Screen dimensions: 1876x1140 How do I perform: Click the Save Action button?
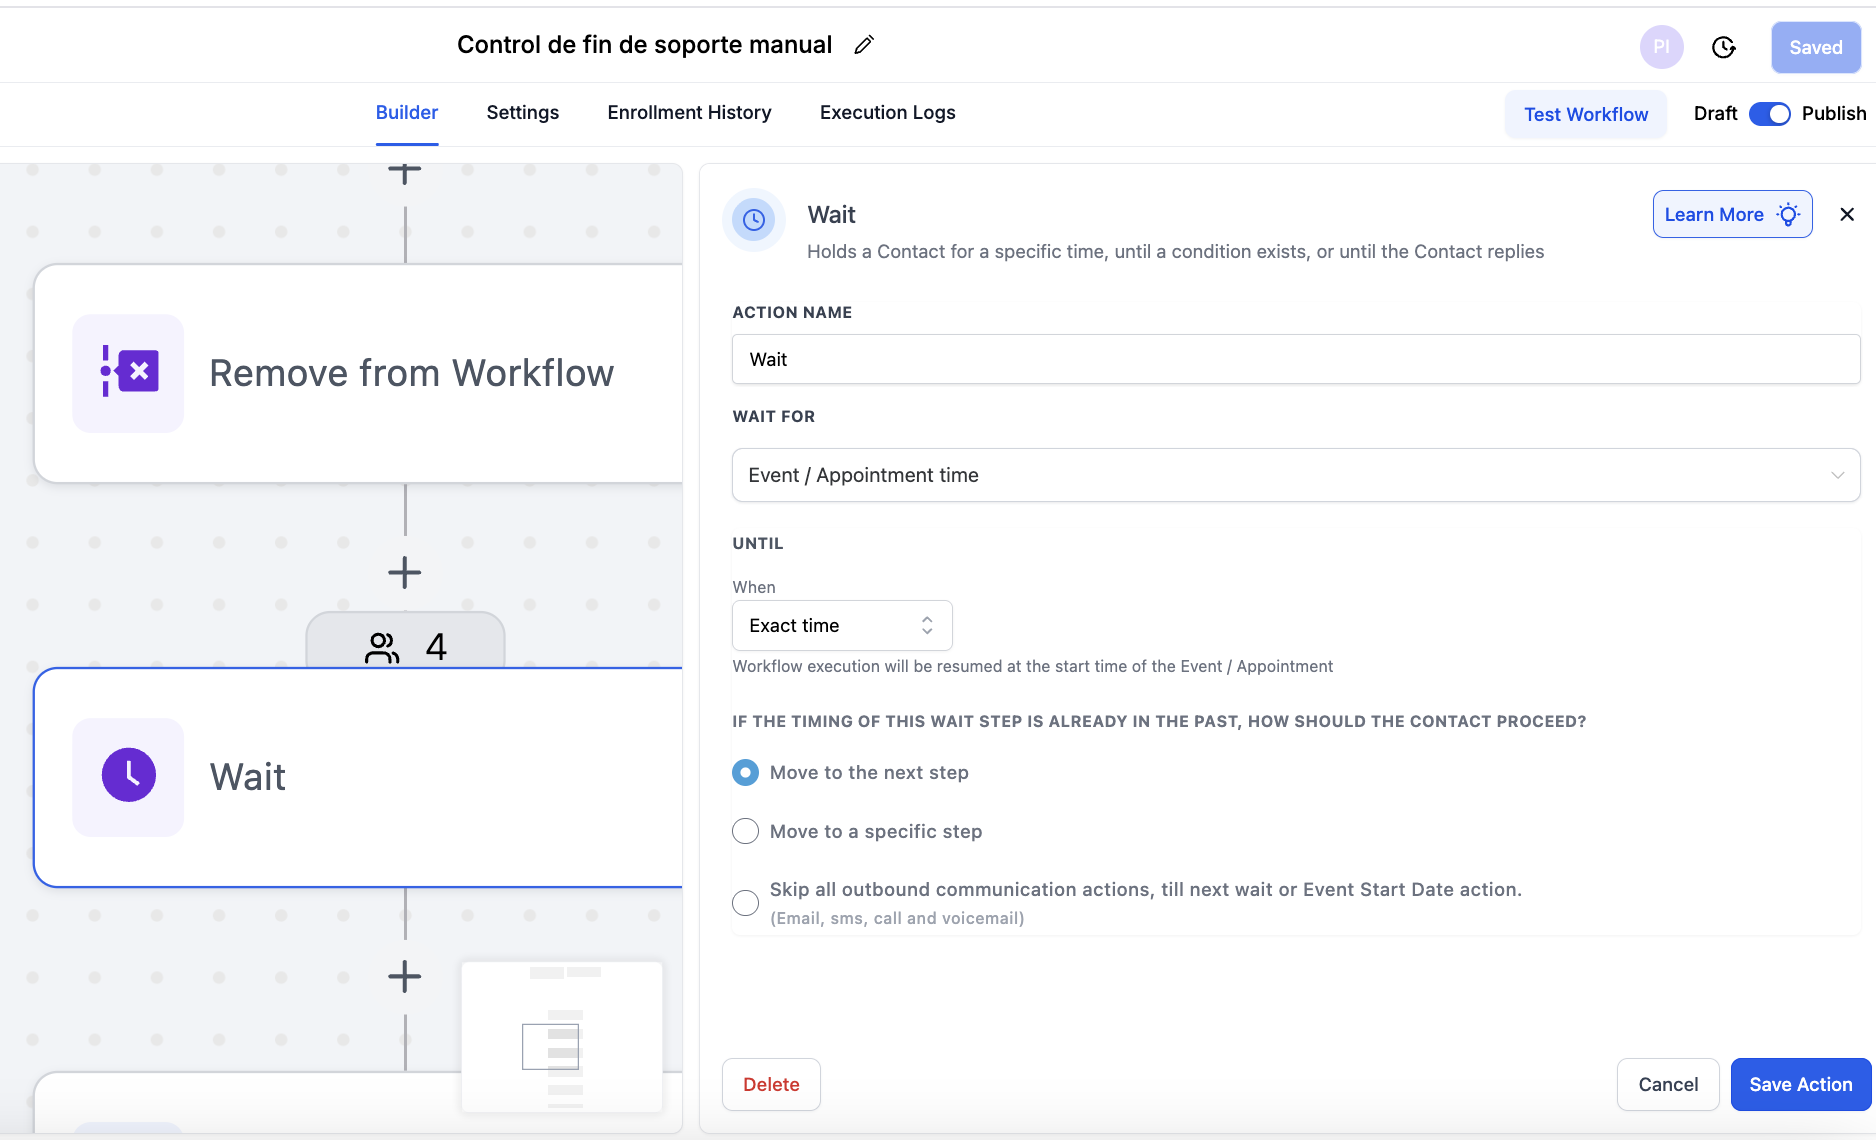1800,1084
